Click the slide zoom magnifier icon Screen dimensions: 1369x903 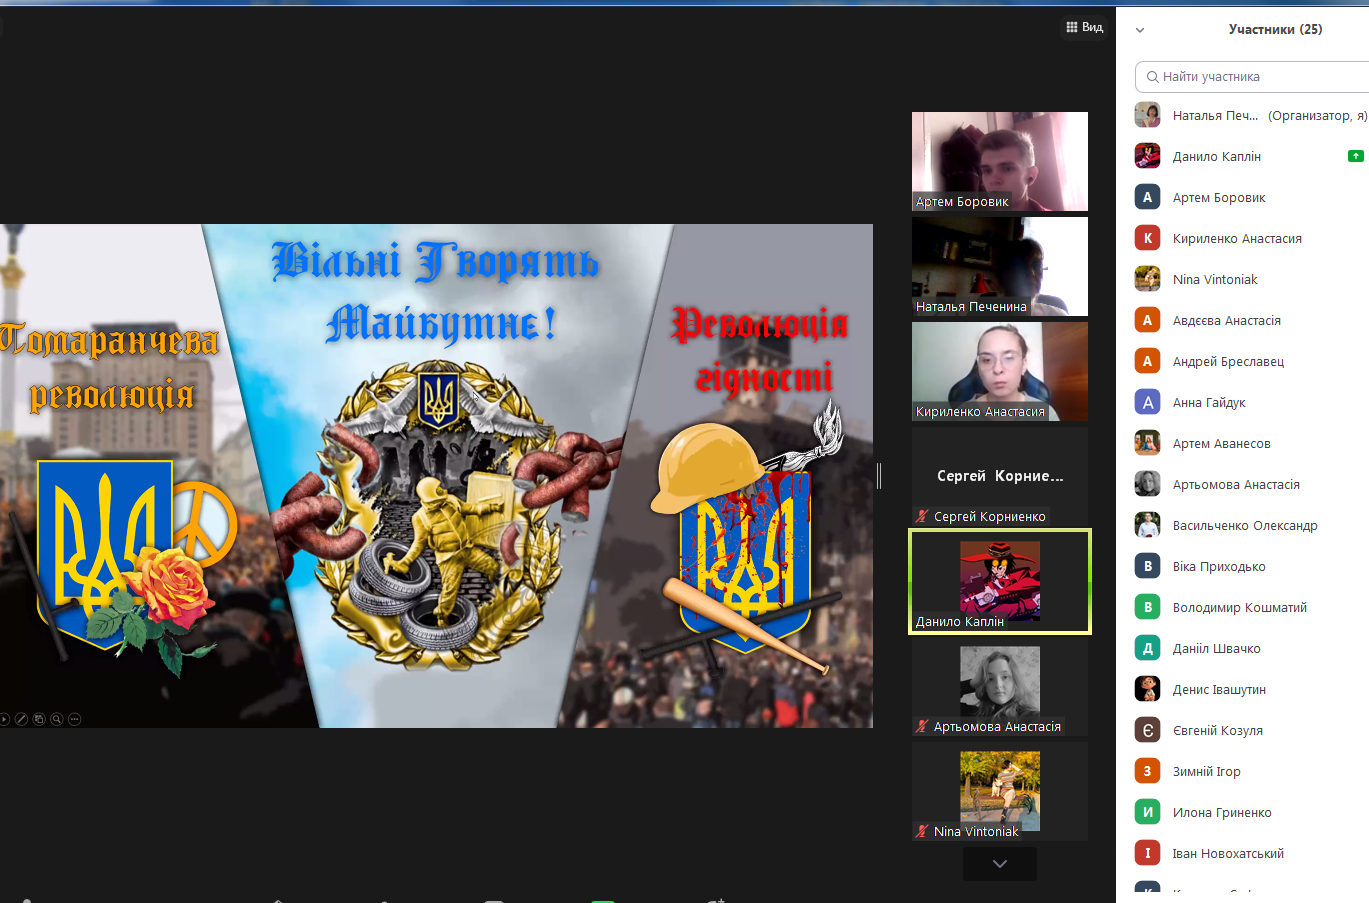pos(57,719)
